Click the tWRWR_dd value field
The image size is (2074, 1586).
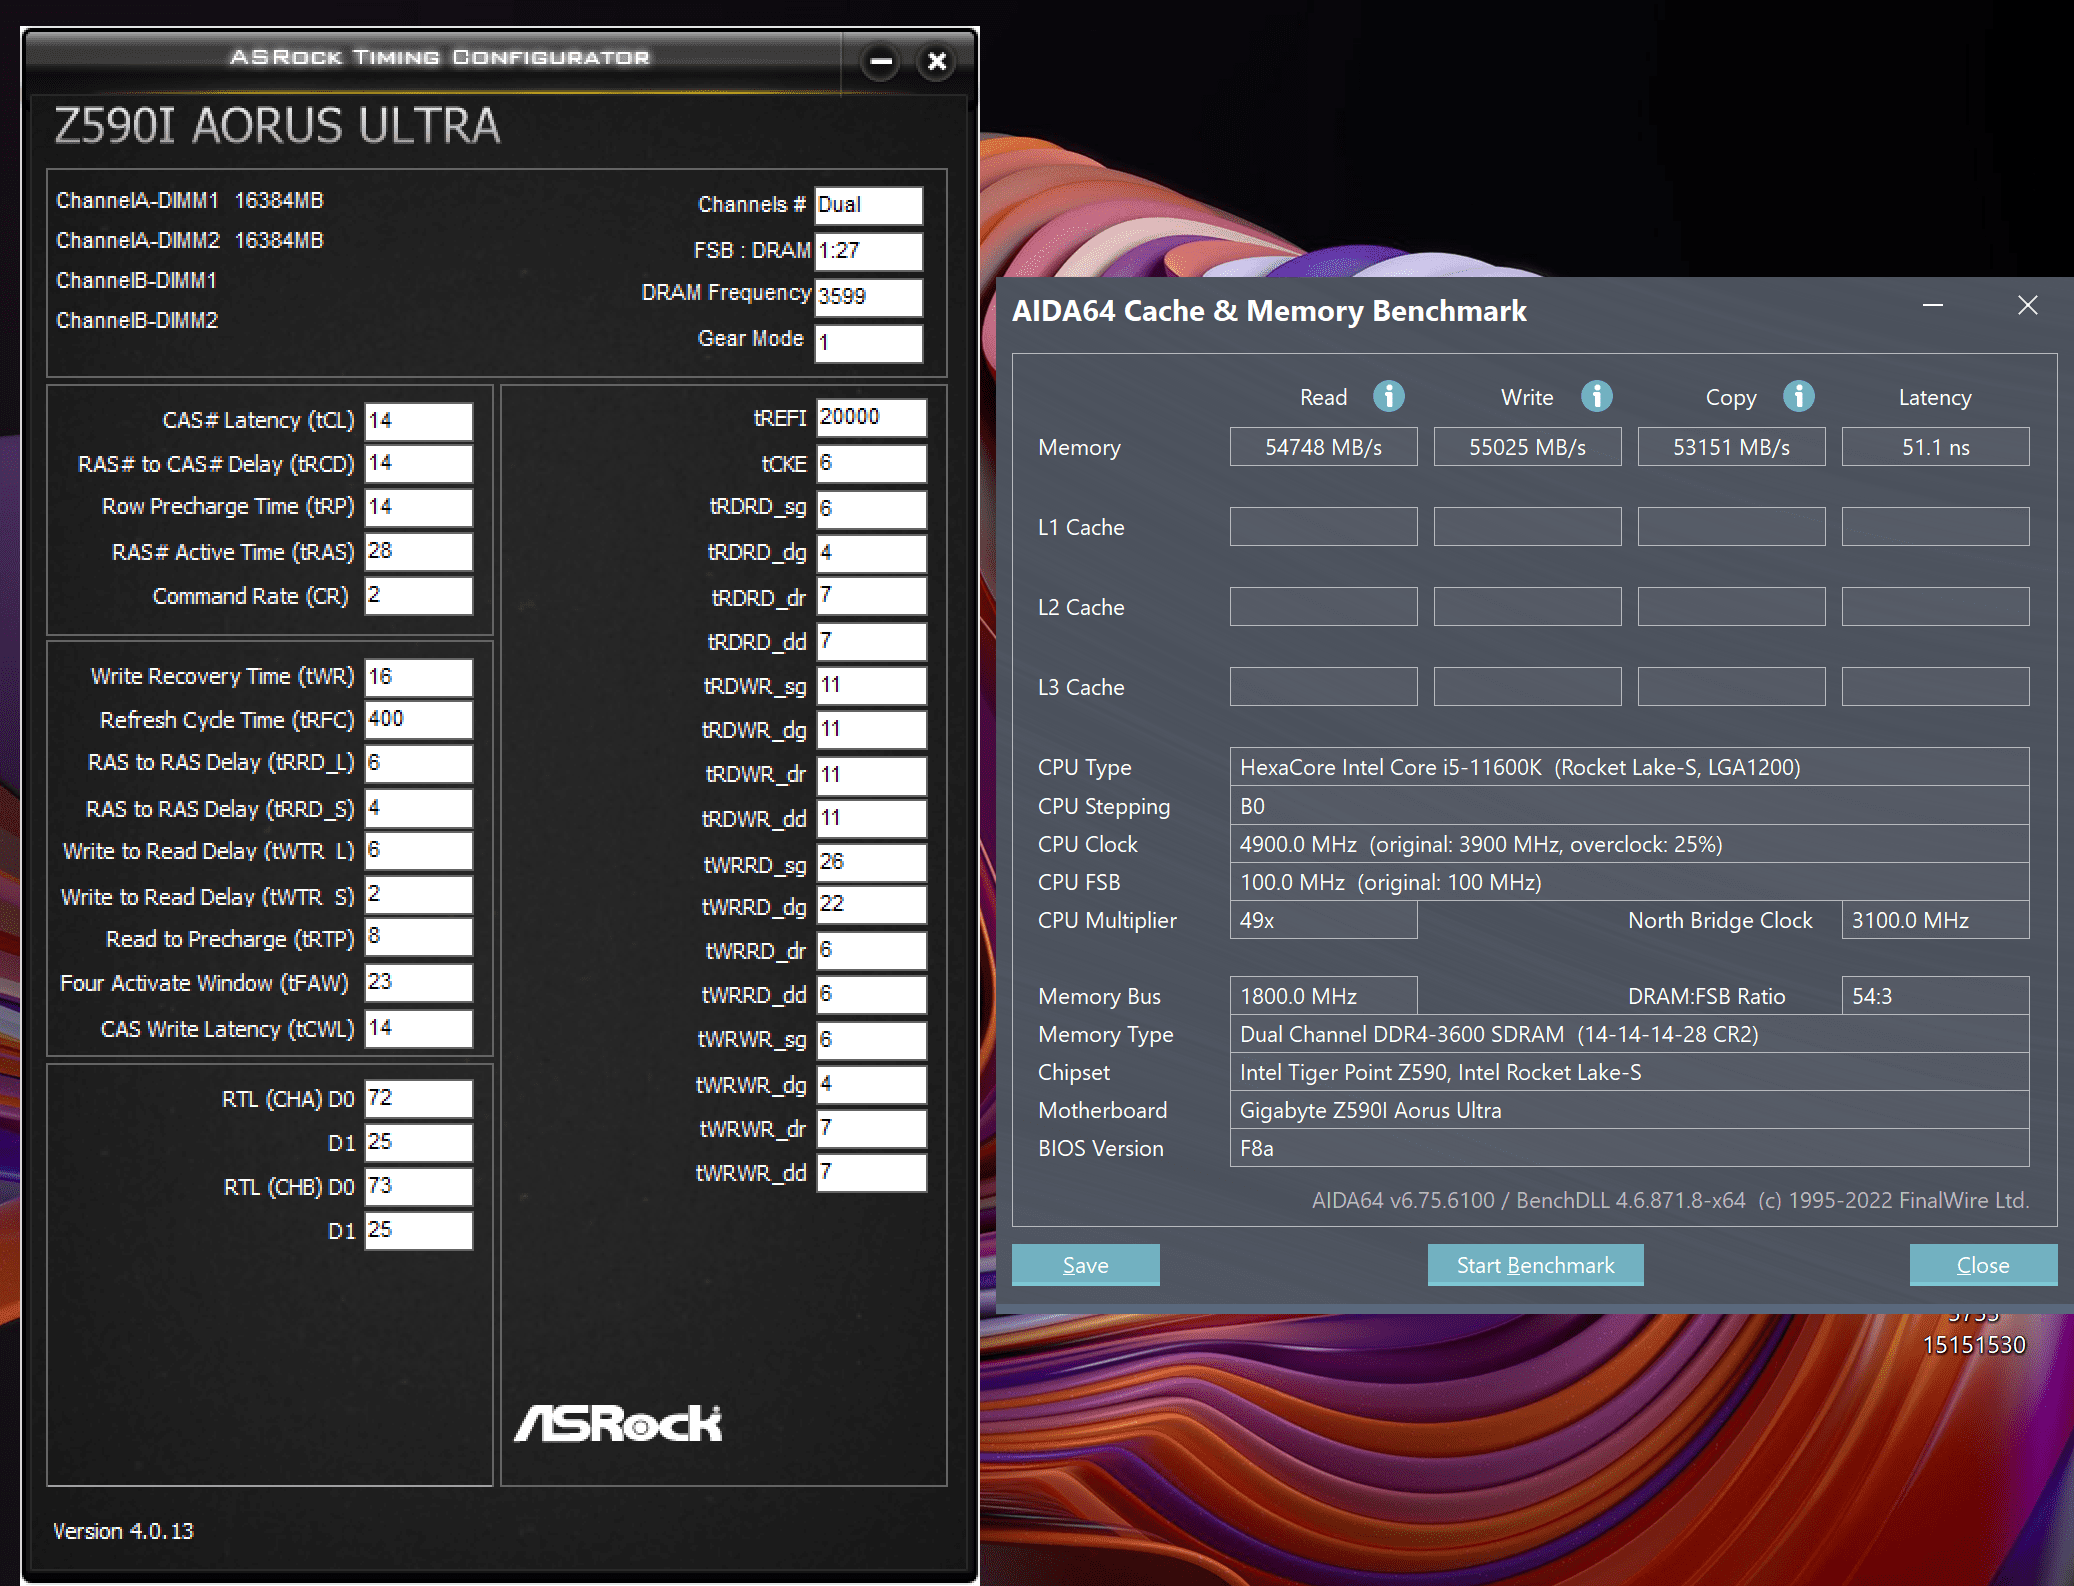click(871, 1172)
